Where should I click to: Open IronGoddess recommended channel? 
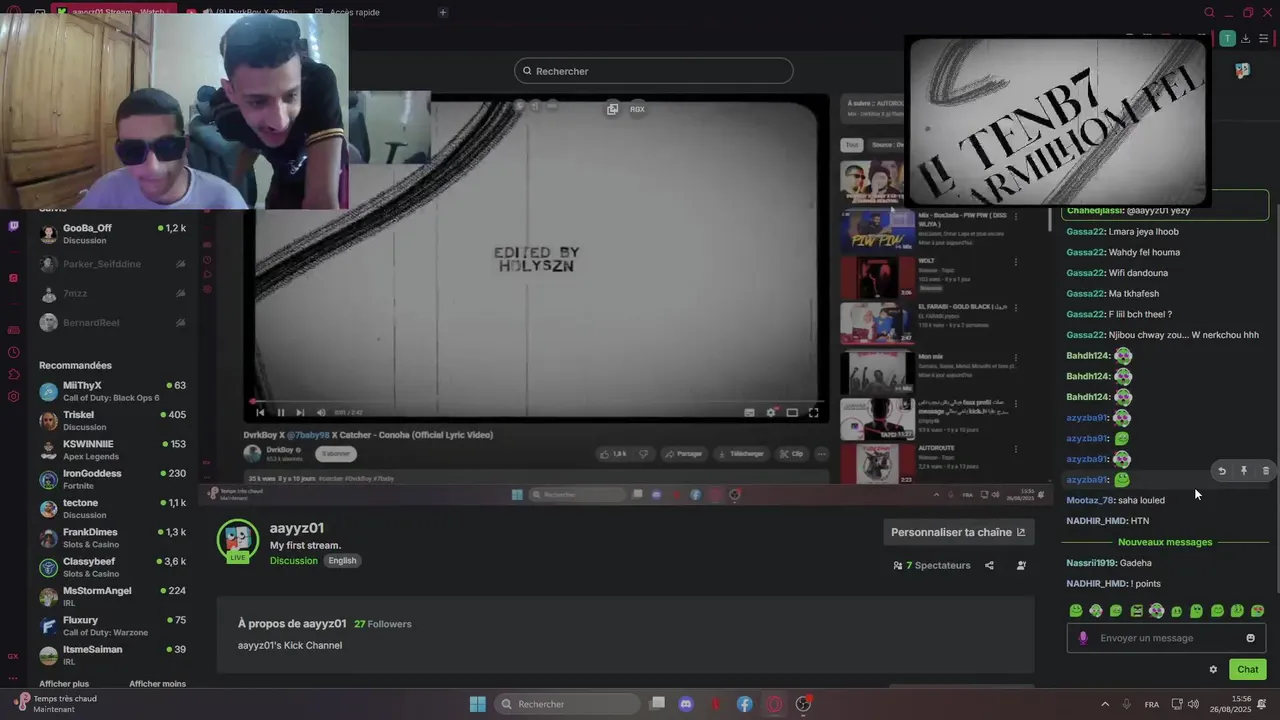coord(112,479)
